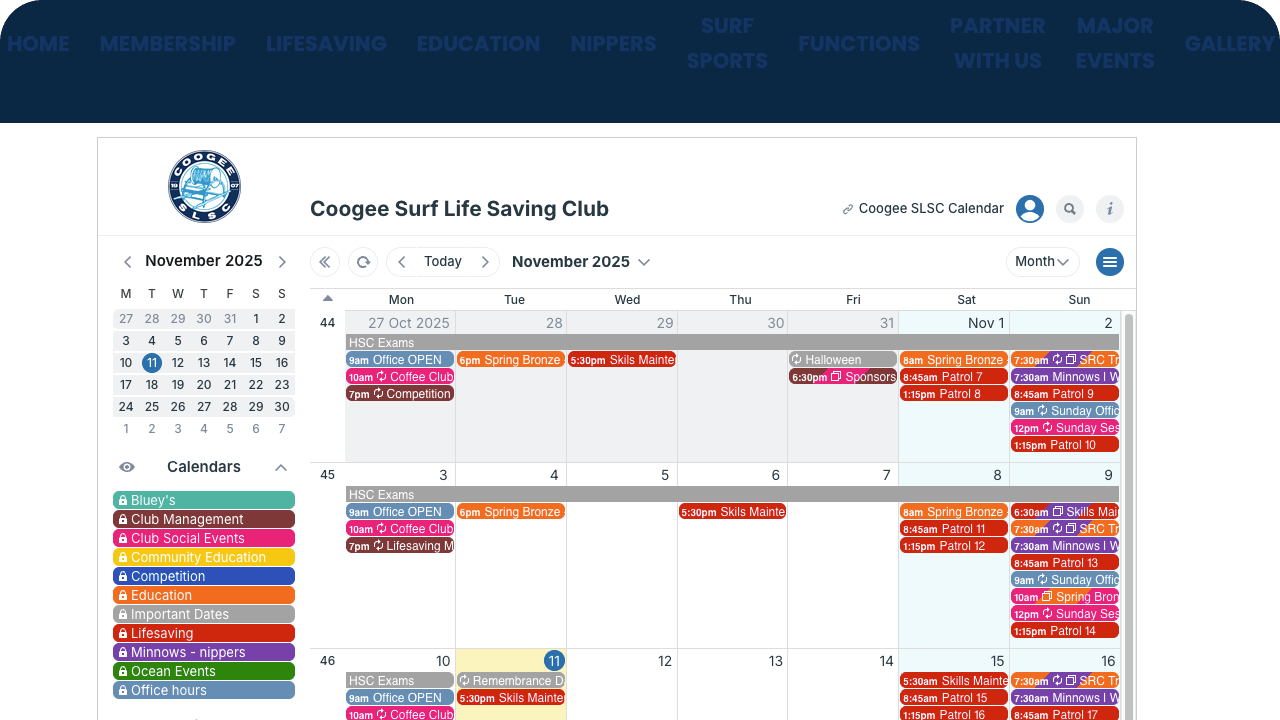1280x720 pixels.
Task: Open the Coogee SLSC Calendar link
Action: pos(923,209)
